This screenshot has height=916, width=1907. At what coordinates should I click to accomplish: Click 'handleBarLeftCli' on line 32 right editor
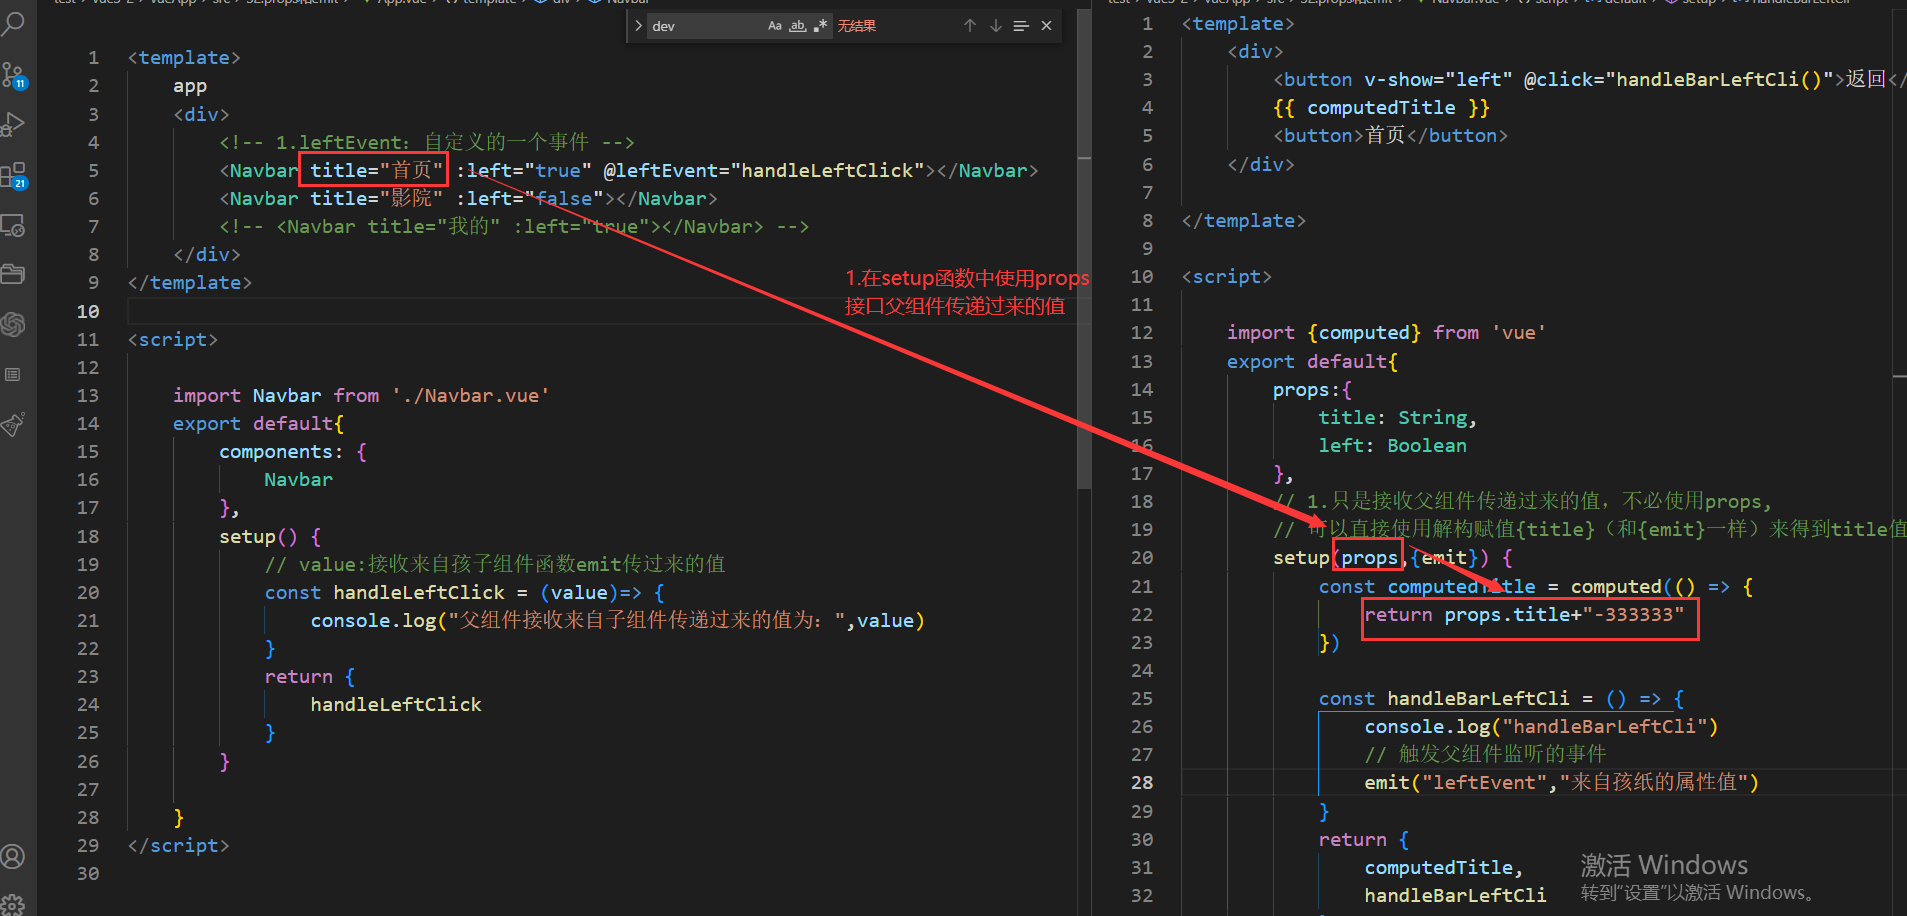(x=1455, y=895)
